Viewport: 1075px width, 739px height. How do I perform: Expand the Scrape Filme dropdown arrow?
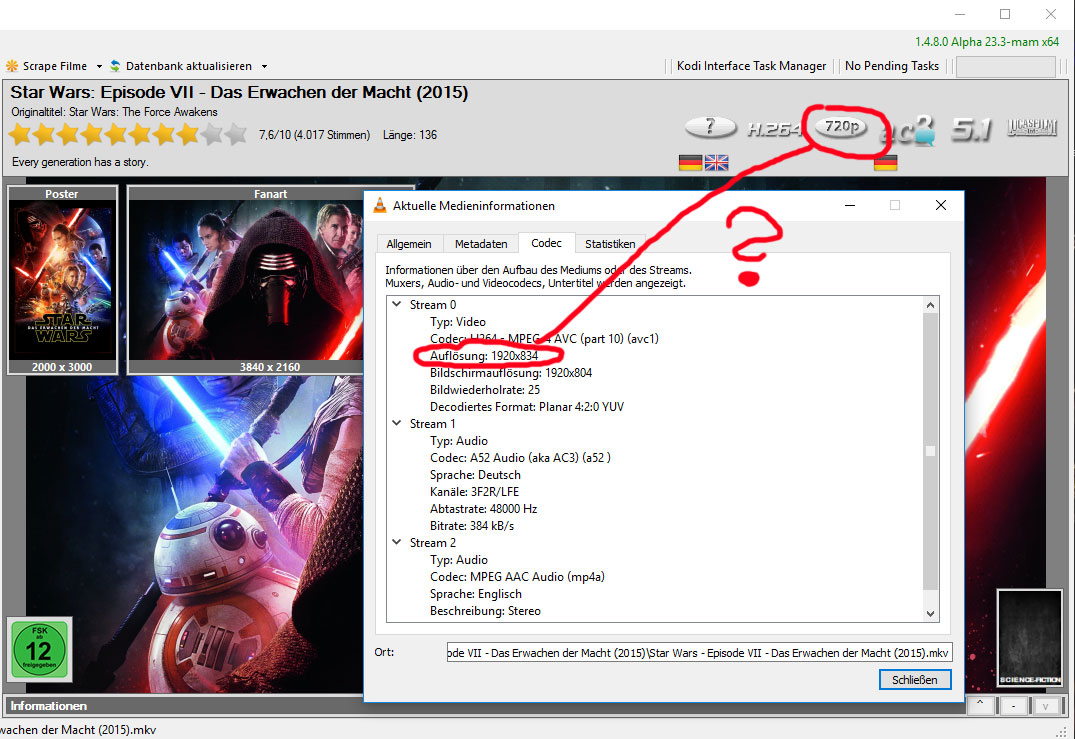[x=99, y=66]
